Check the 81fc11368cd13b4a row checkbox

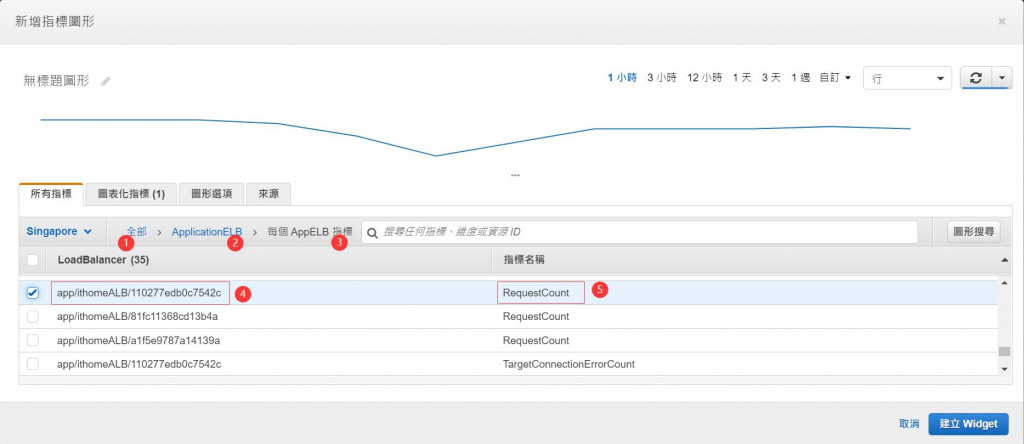point(33,317)
